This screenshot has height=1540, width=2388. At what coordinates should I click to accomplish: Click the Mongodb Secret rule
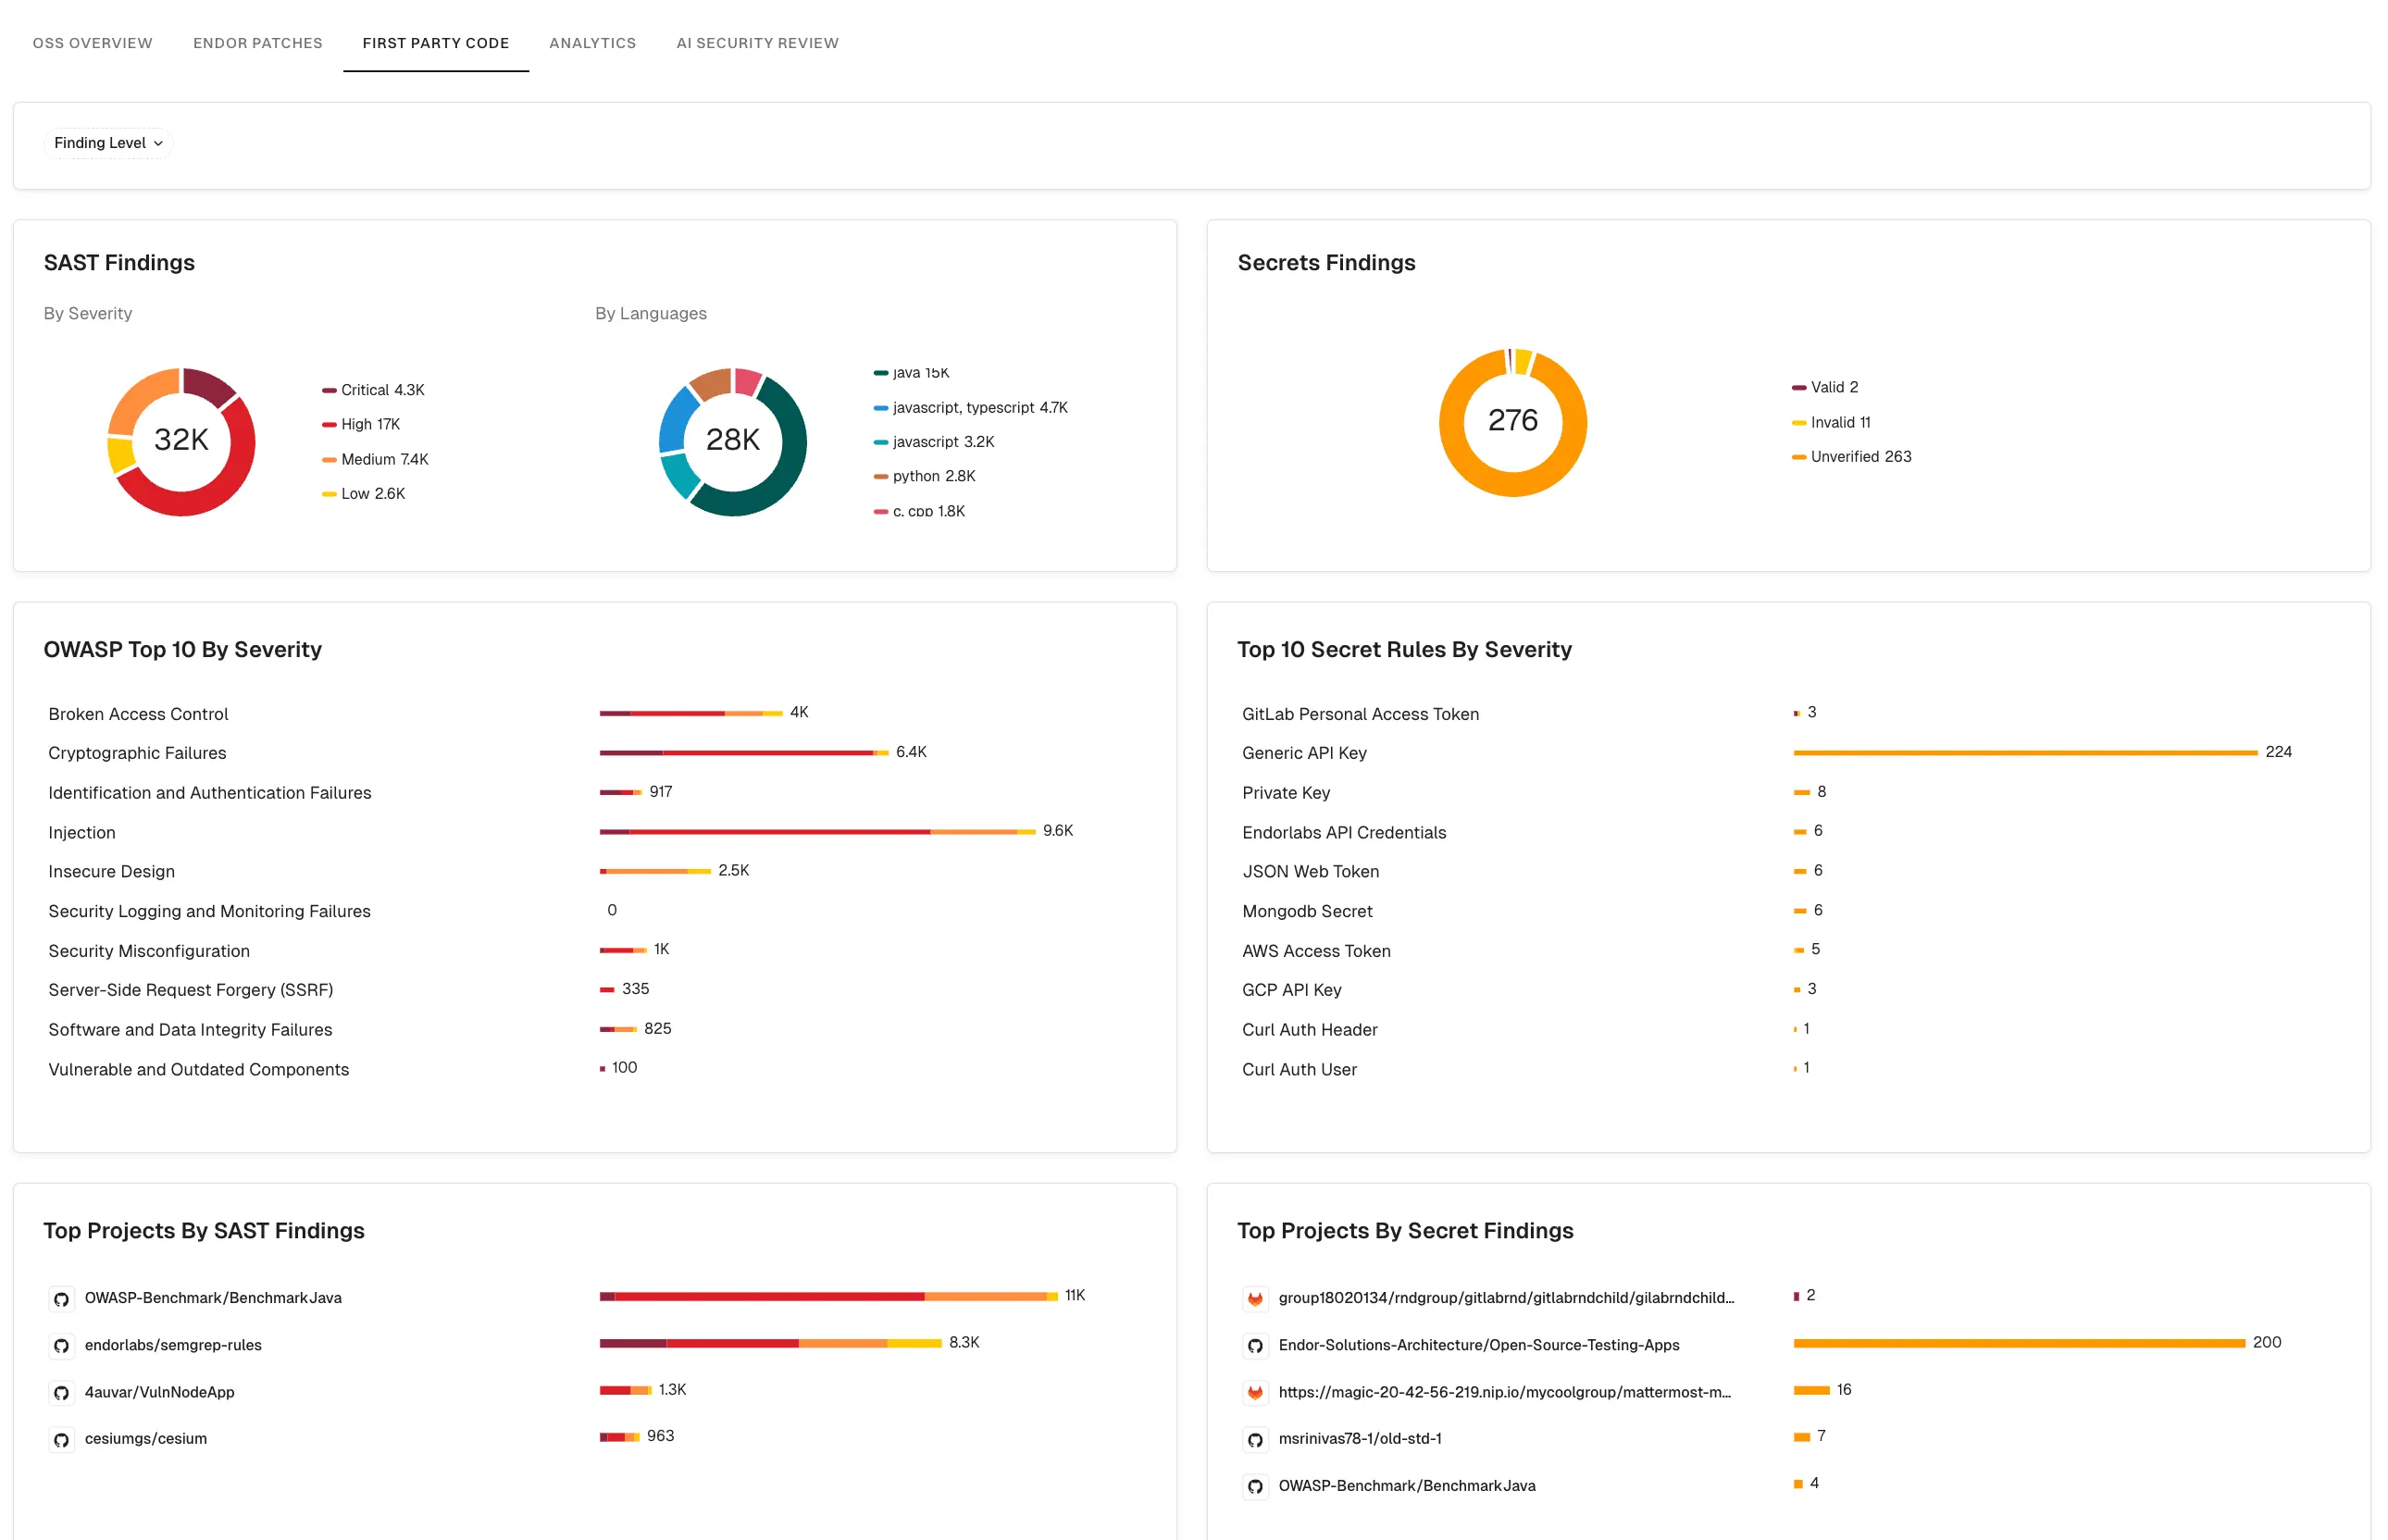(x=1307, y=911)
